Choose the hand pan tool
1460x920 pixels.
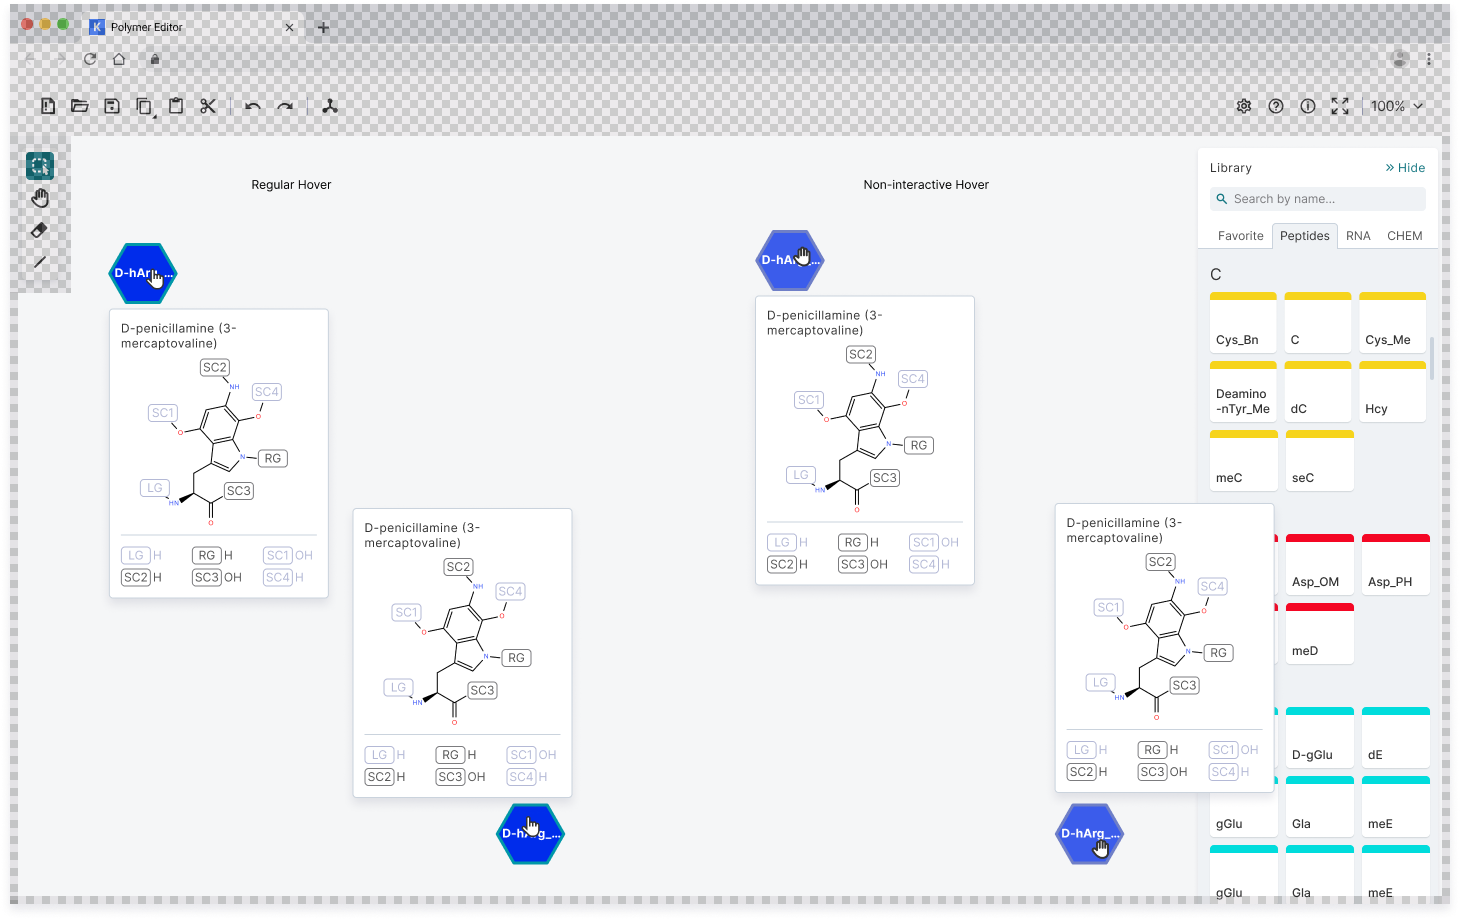coord(40,198)
